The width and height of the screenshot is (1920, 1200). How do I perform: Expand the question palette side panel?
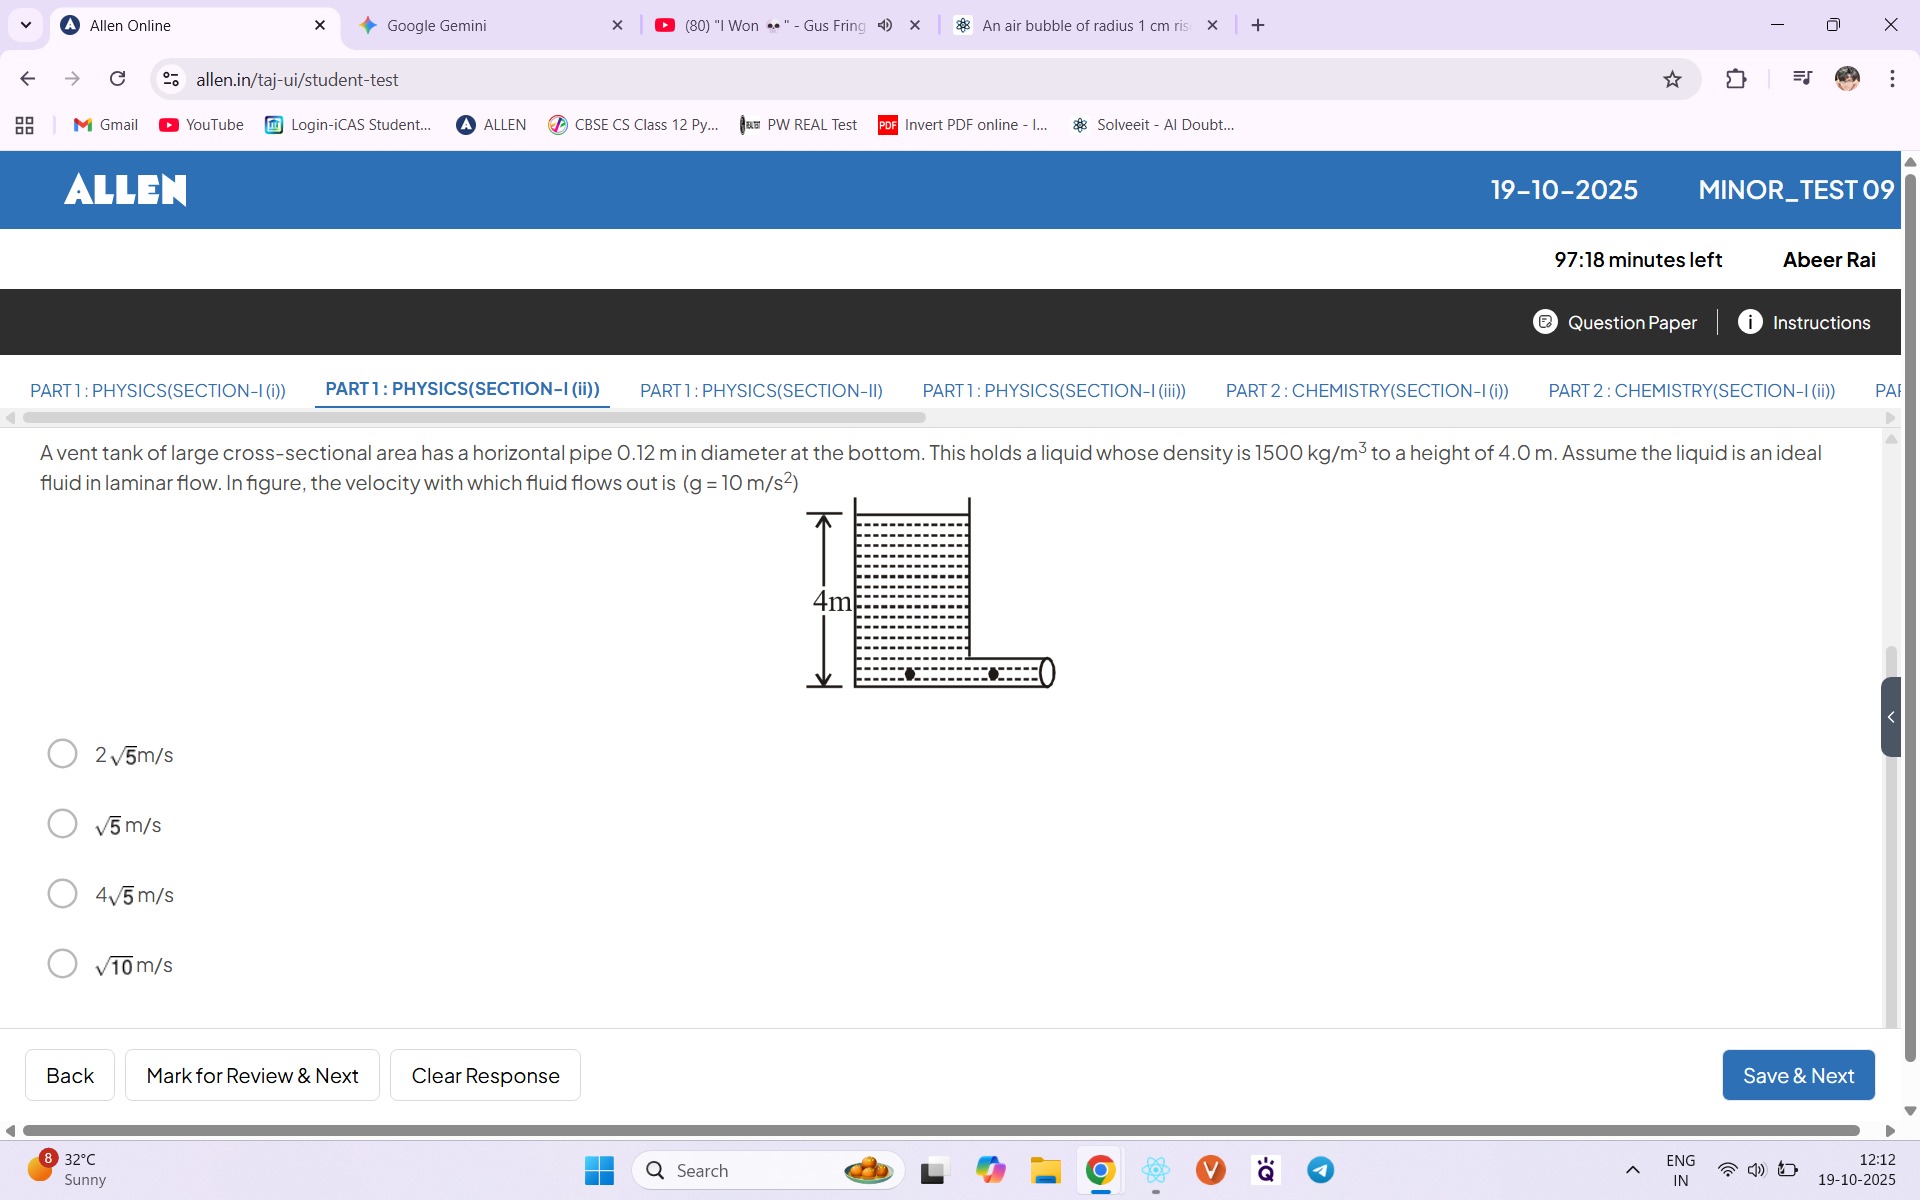click(1891, 716)
